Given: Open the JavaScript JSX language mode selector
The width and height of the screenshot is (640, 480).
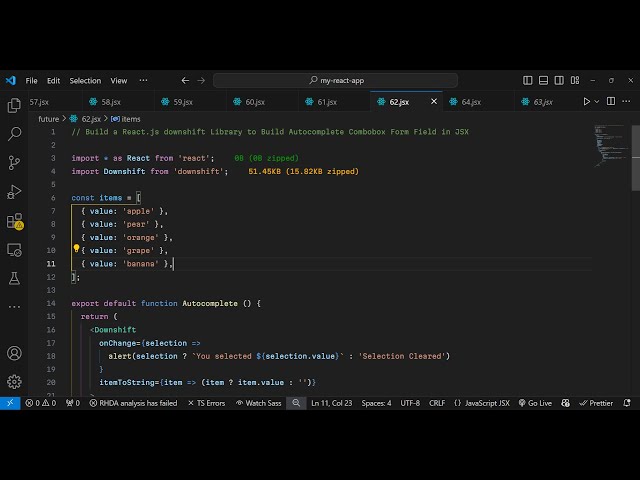Looking at the screenshot, I should tap(482, 403).
